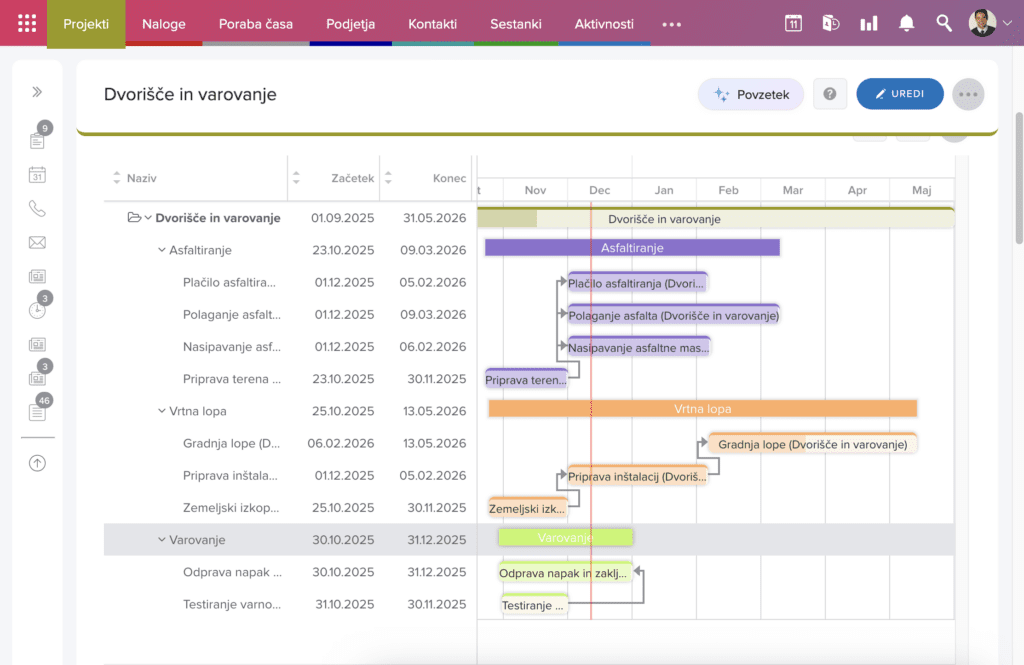The width and height of the screenshot is (1024, 665).
Task: Collapse the Asfaltiranje task group
Action: click(x=162, y=250)
